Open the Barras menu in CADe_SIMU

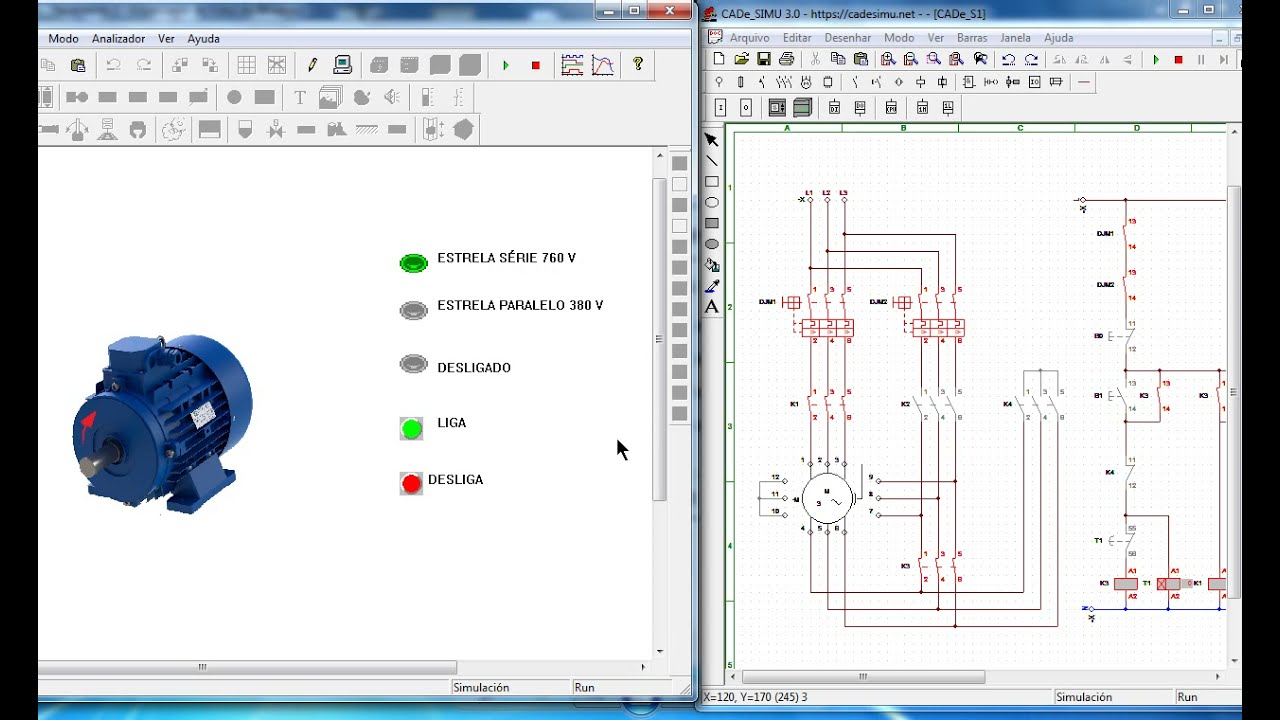tap(972, 38)
